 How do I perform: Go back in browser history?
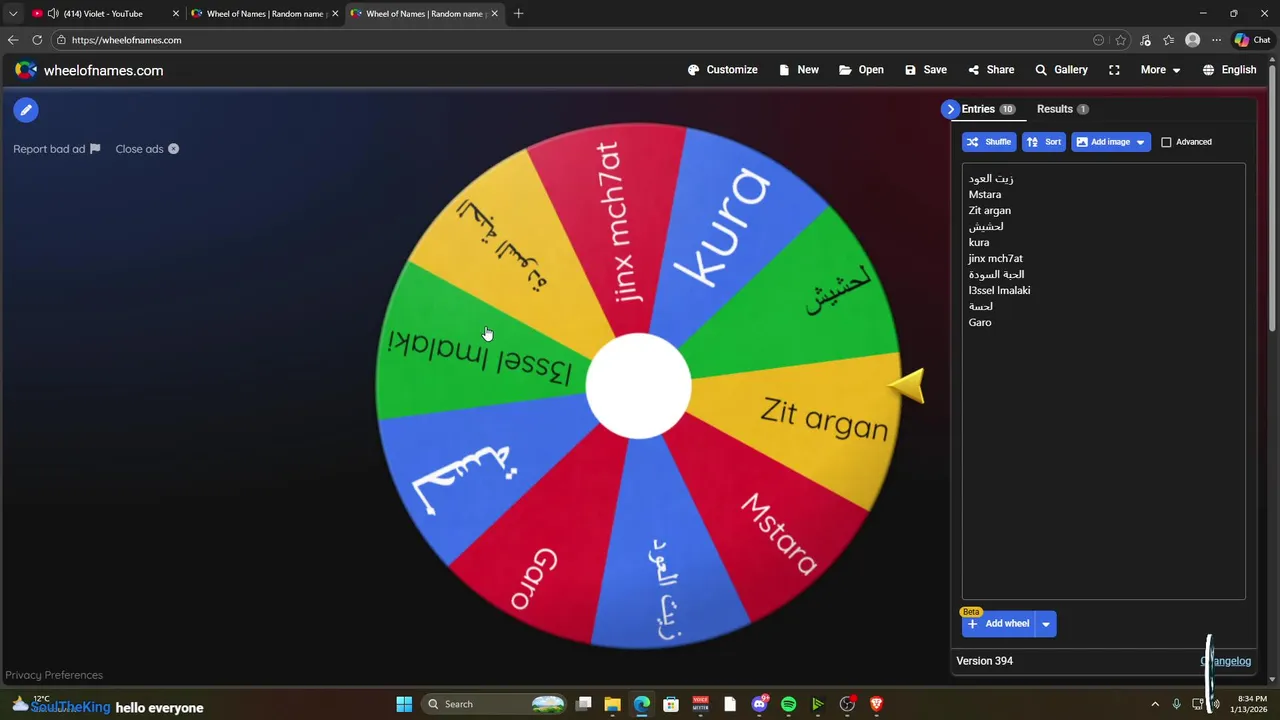click(13, 40)
